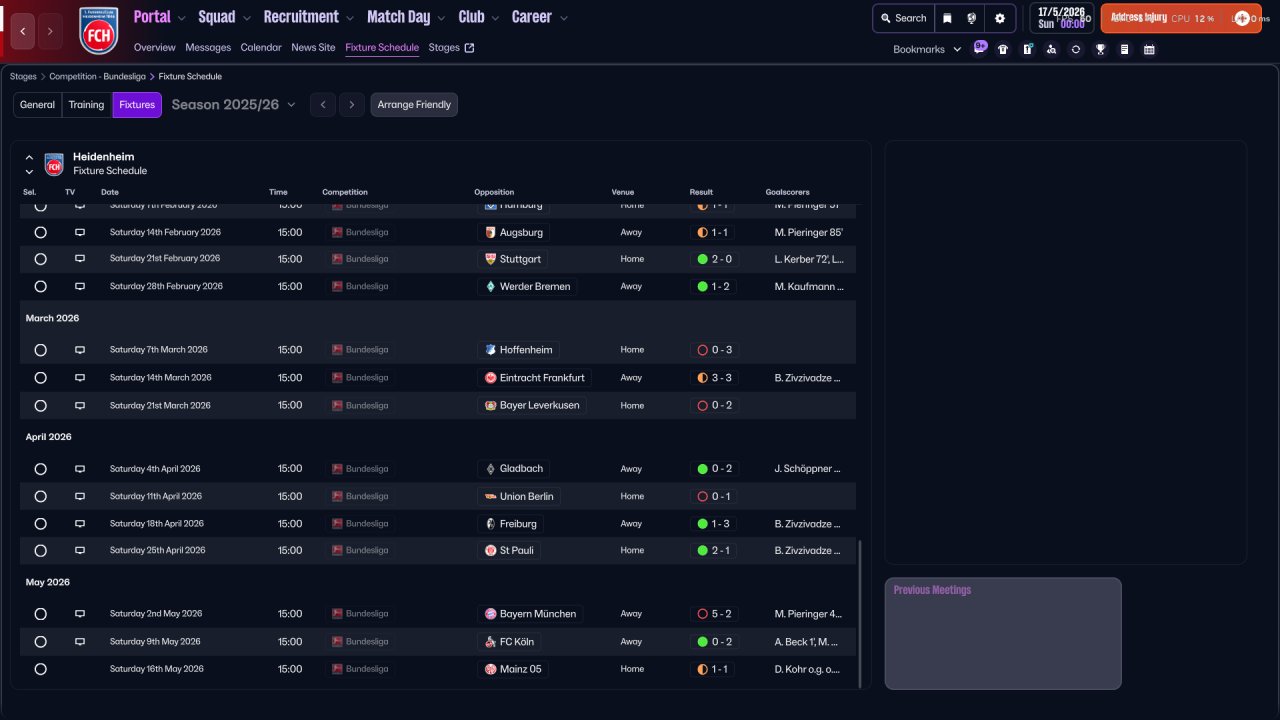Click the TV icon for Augsburg fixture
This screenshot has width=1280, height=720.
[x=80, y=232]
